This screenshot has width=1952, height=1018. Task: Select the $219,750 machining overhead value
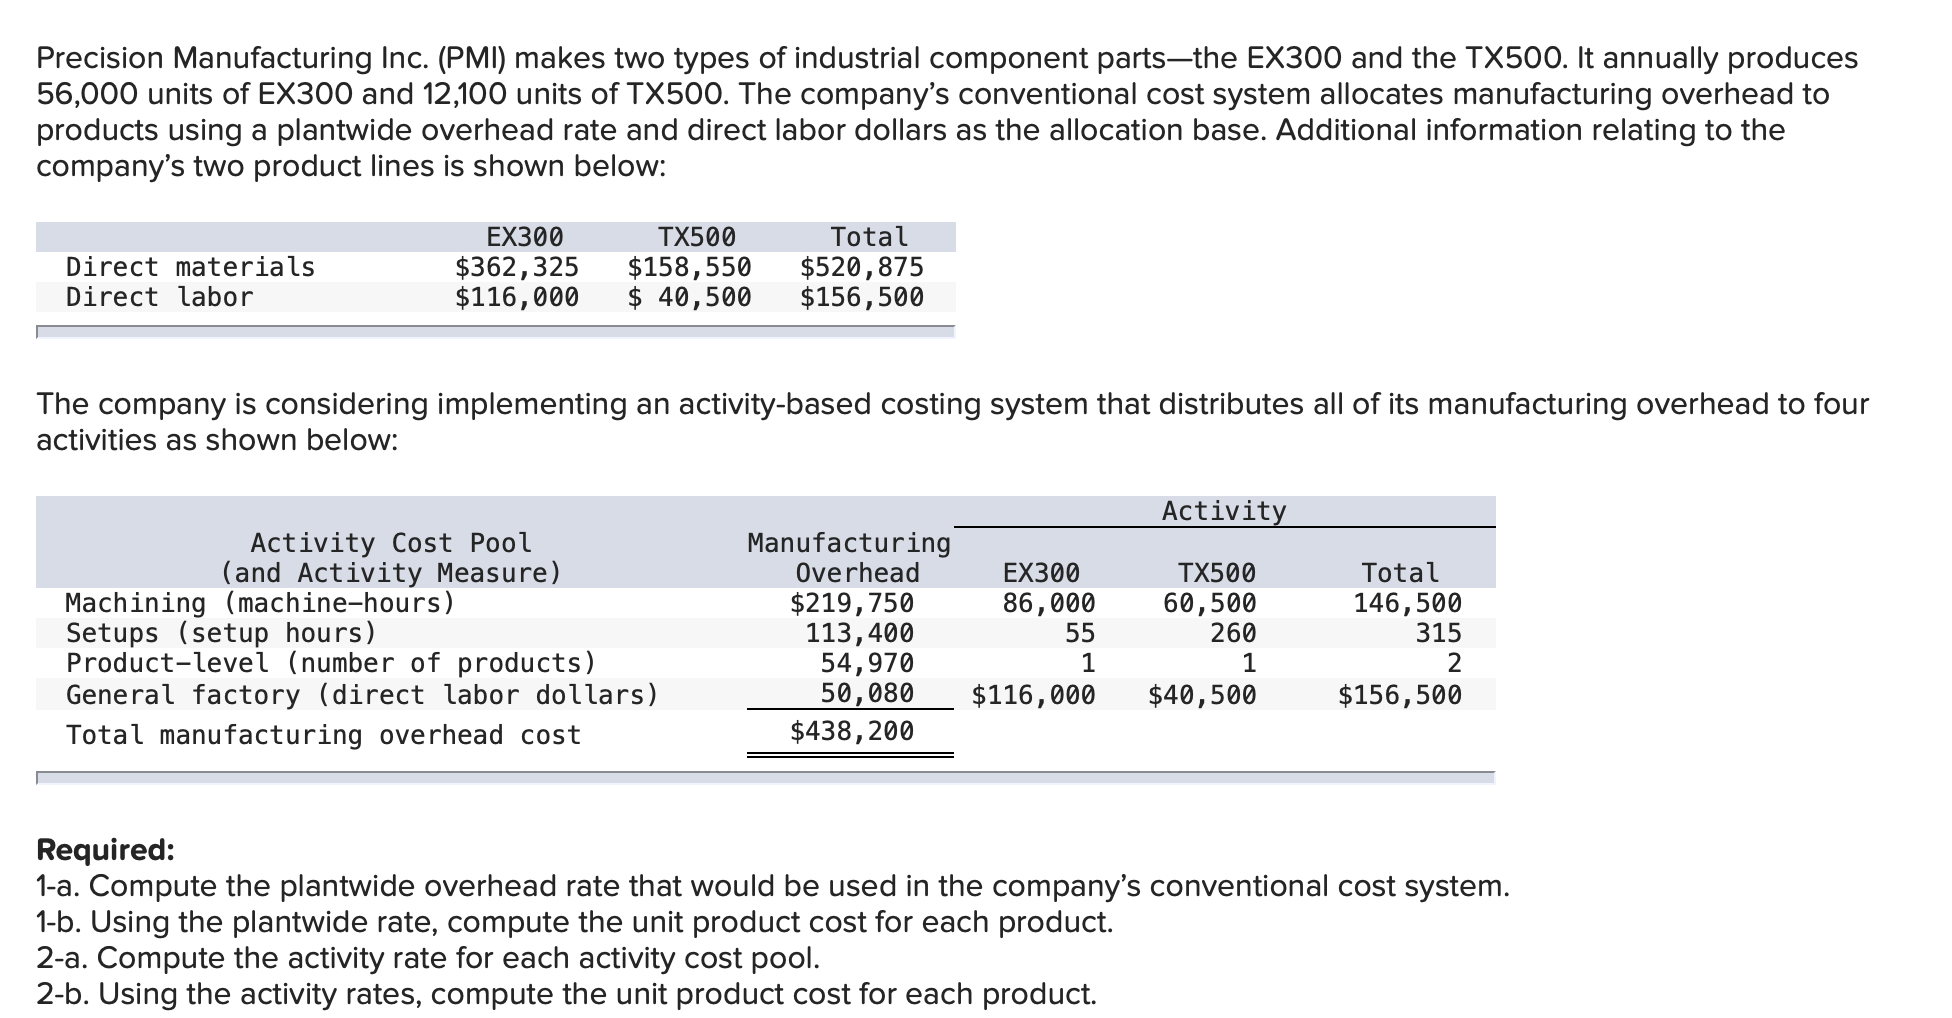coord(851,602)
